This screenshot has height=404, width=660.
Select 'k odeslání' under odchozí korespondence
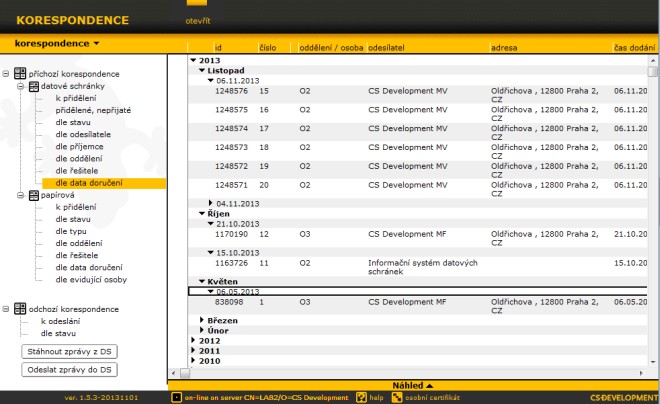pos(61,321)
